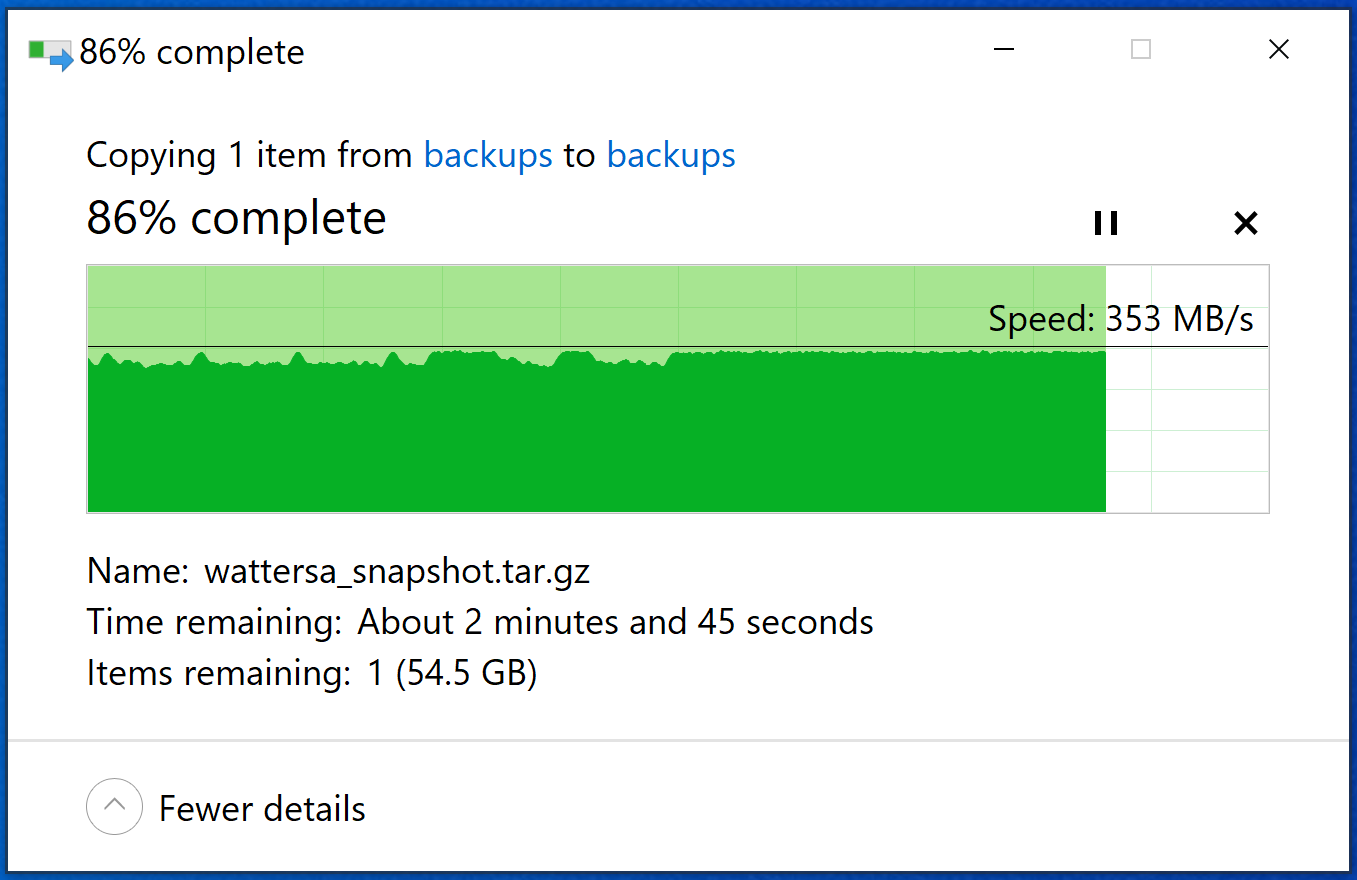Close the copy dialog window
Image resolution: width=1357 pixels, height=880 pixels.
(1278, 49)
